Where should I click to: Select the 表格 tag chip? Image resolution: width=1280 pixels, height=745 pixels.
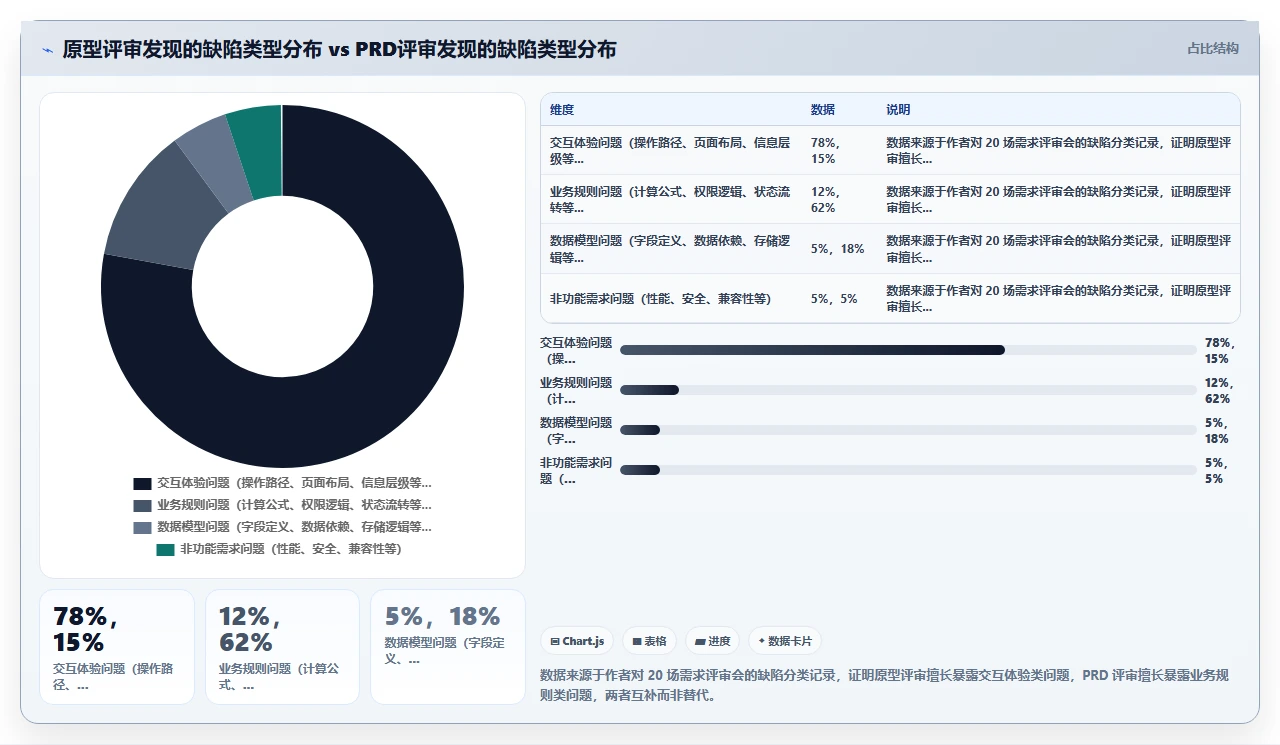pos(649,641)
